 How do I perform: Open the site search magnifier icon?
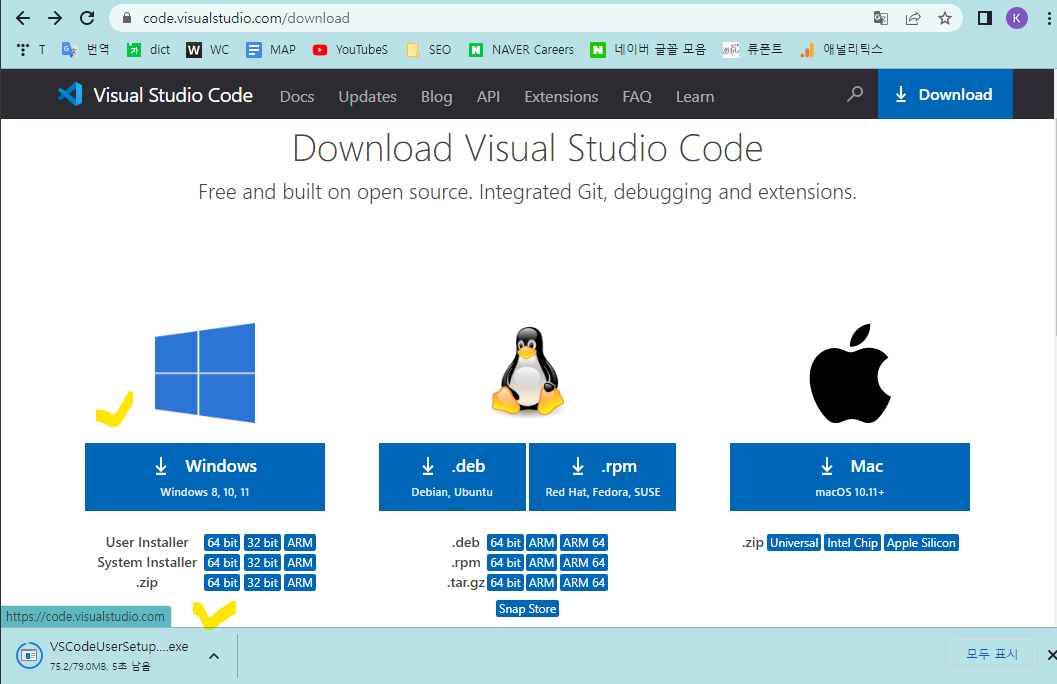click(855, 94)
